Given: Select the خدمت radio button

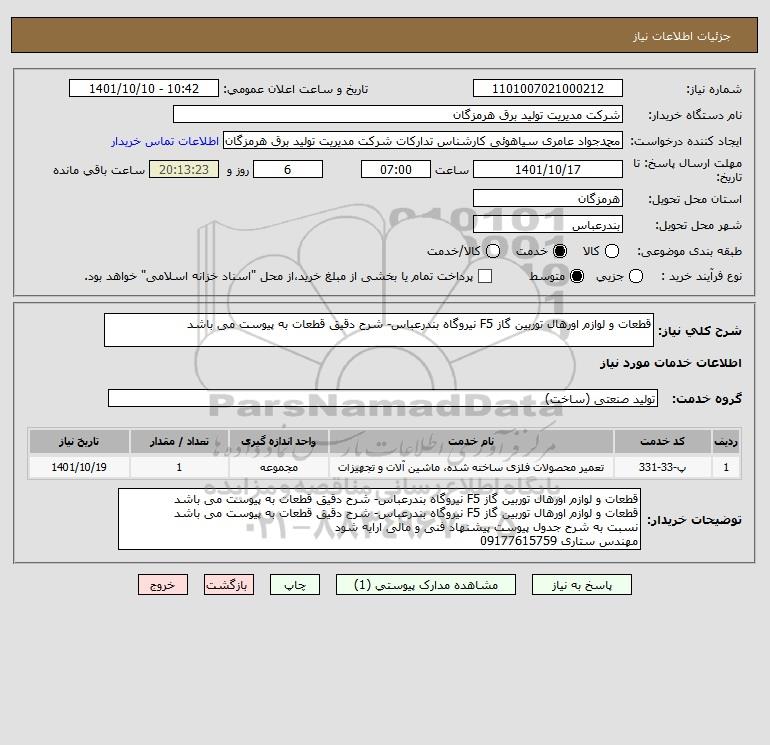Looking at the screenshot, I should pyautogui.click(x=560, y=251).
